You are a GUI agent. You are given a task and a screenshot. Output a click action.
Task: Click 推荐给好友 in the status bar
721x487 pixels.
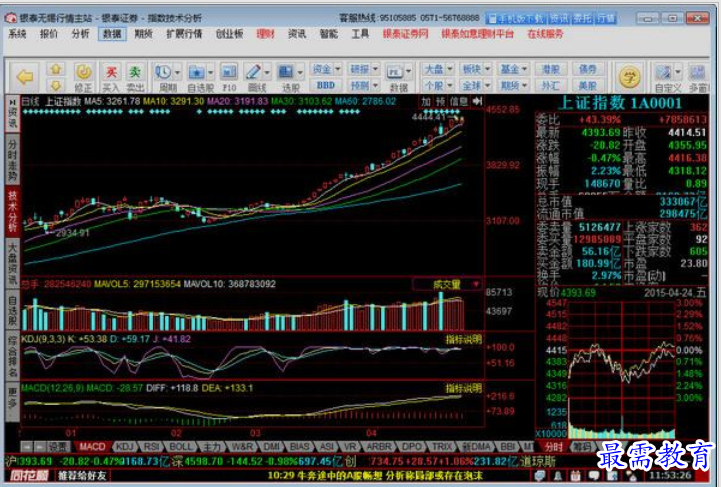click(x=82, y=476)
